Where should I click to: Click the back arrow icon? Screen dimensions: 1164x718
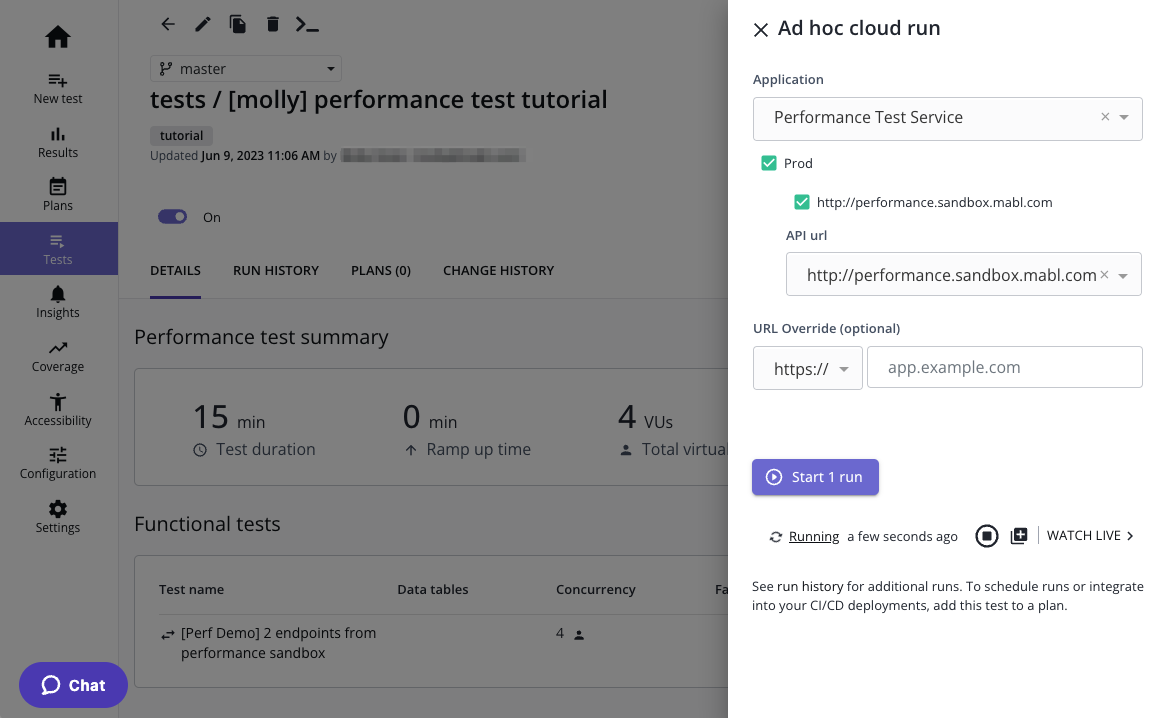click(168, 24)
